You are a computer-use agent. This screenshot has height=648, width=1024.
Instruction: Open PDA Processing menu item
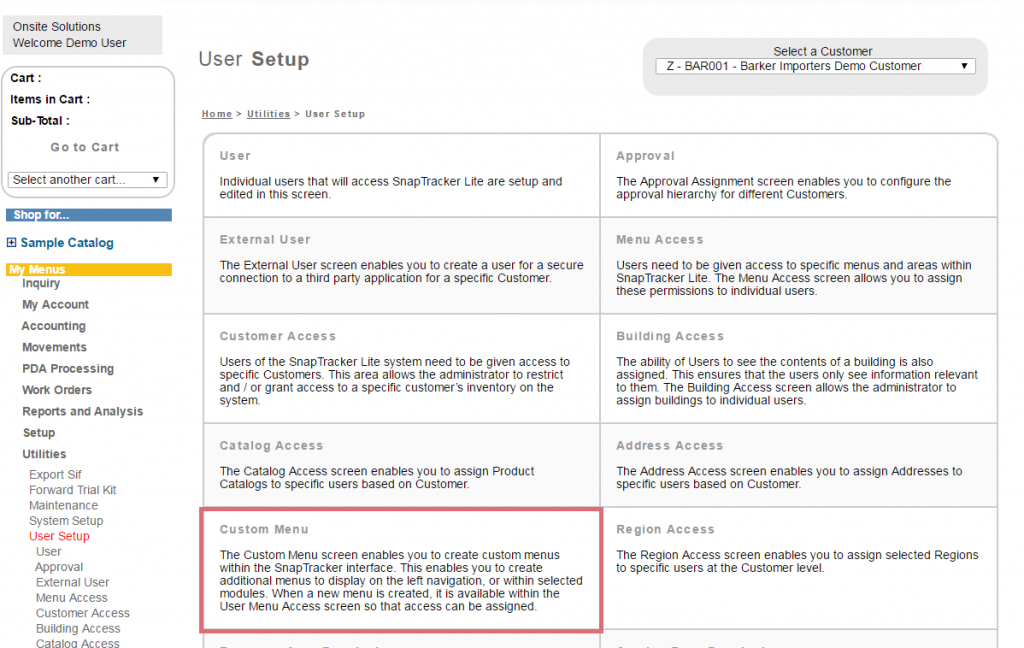68,369
